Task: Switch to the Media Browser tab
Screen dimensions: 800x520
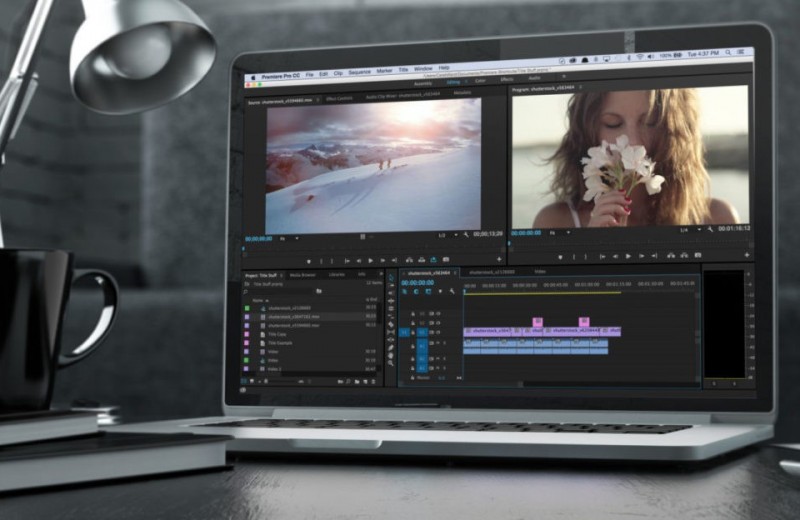Action: (x=301, y=274)
